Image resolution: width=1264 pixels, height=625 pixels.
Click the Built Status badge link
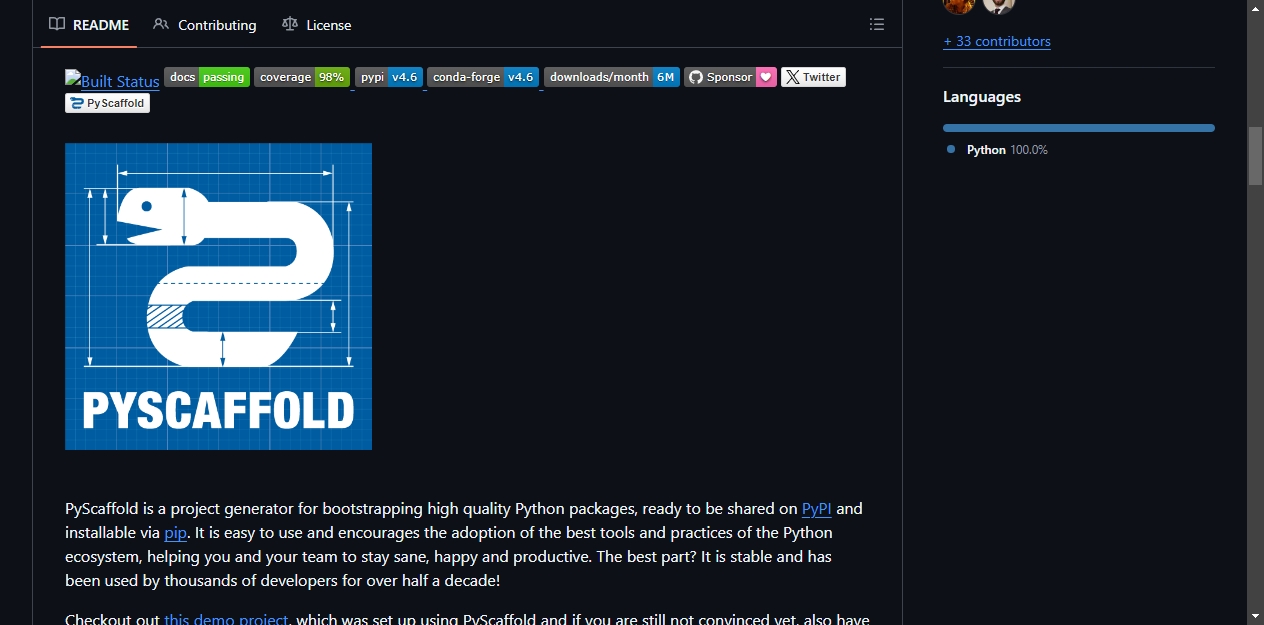(112, 81)
